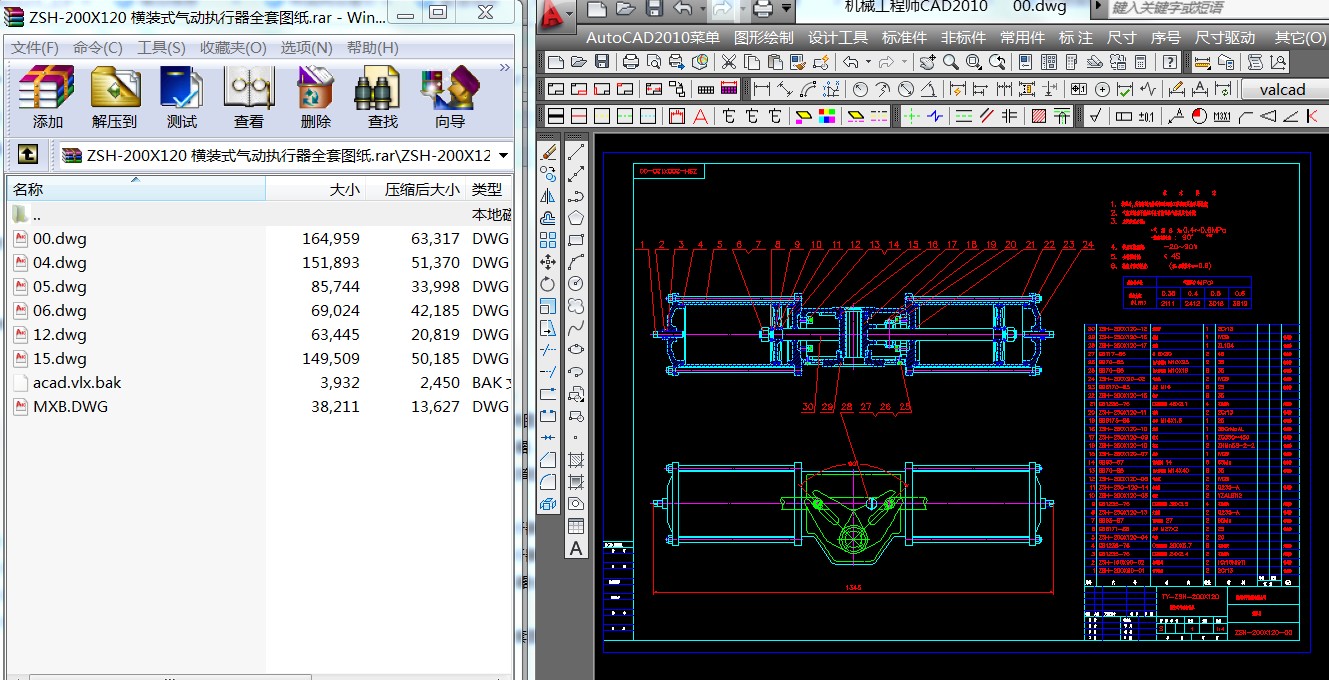Select the MXB.DWG file
Viewport: 1329px width, 680px height.
coord(260,406)
